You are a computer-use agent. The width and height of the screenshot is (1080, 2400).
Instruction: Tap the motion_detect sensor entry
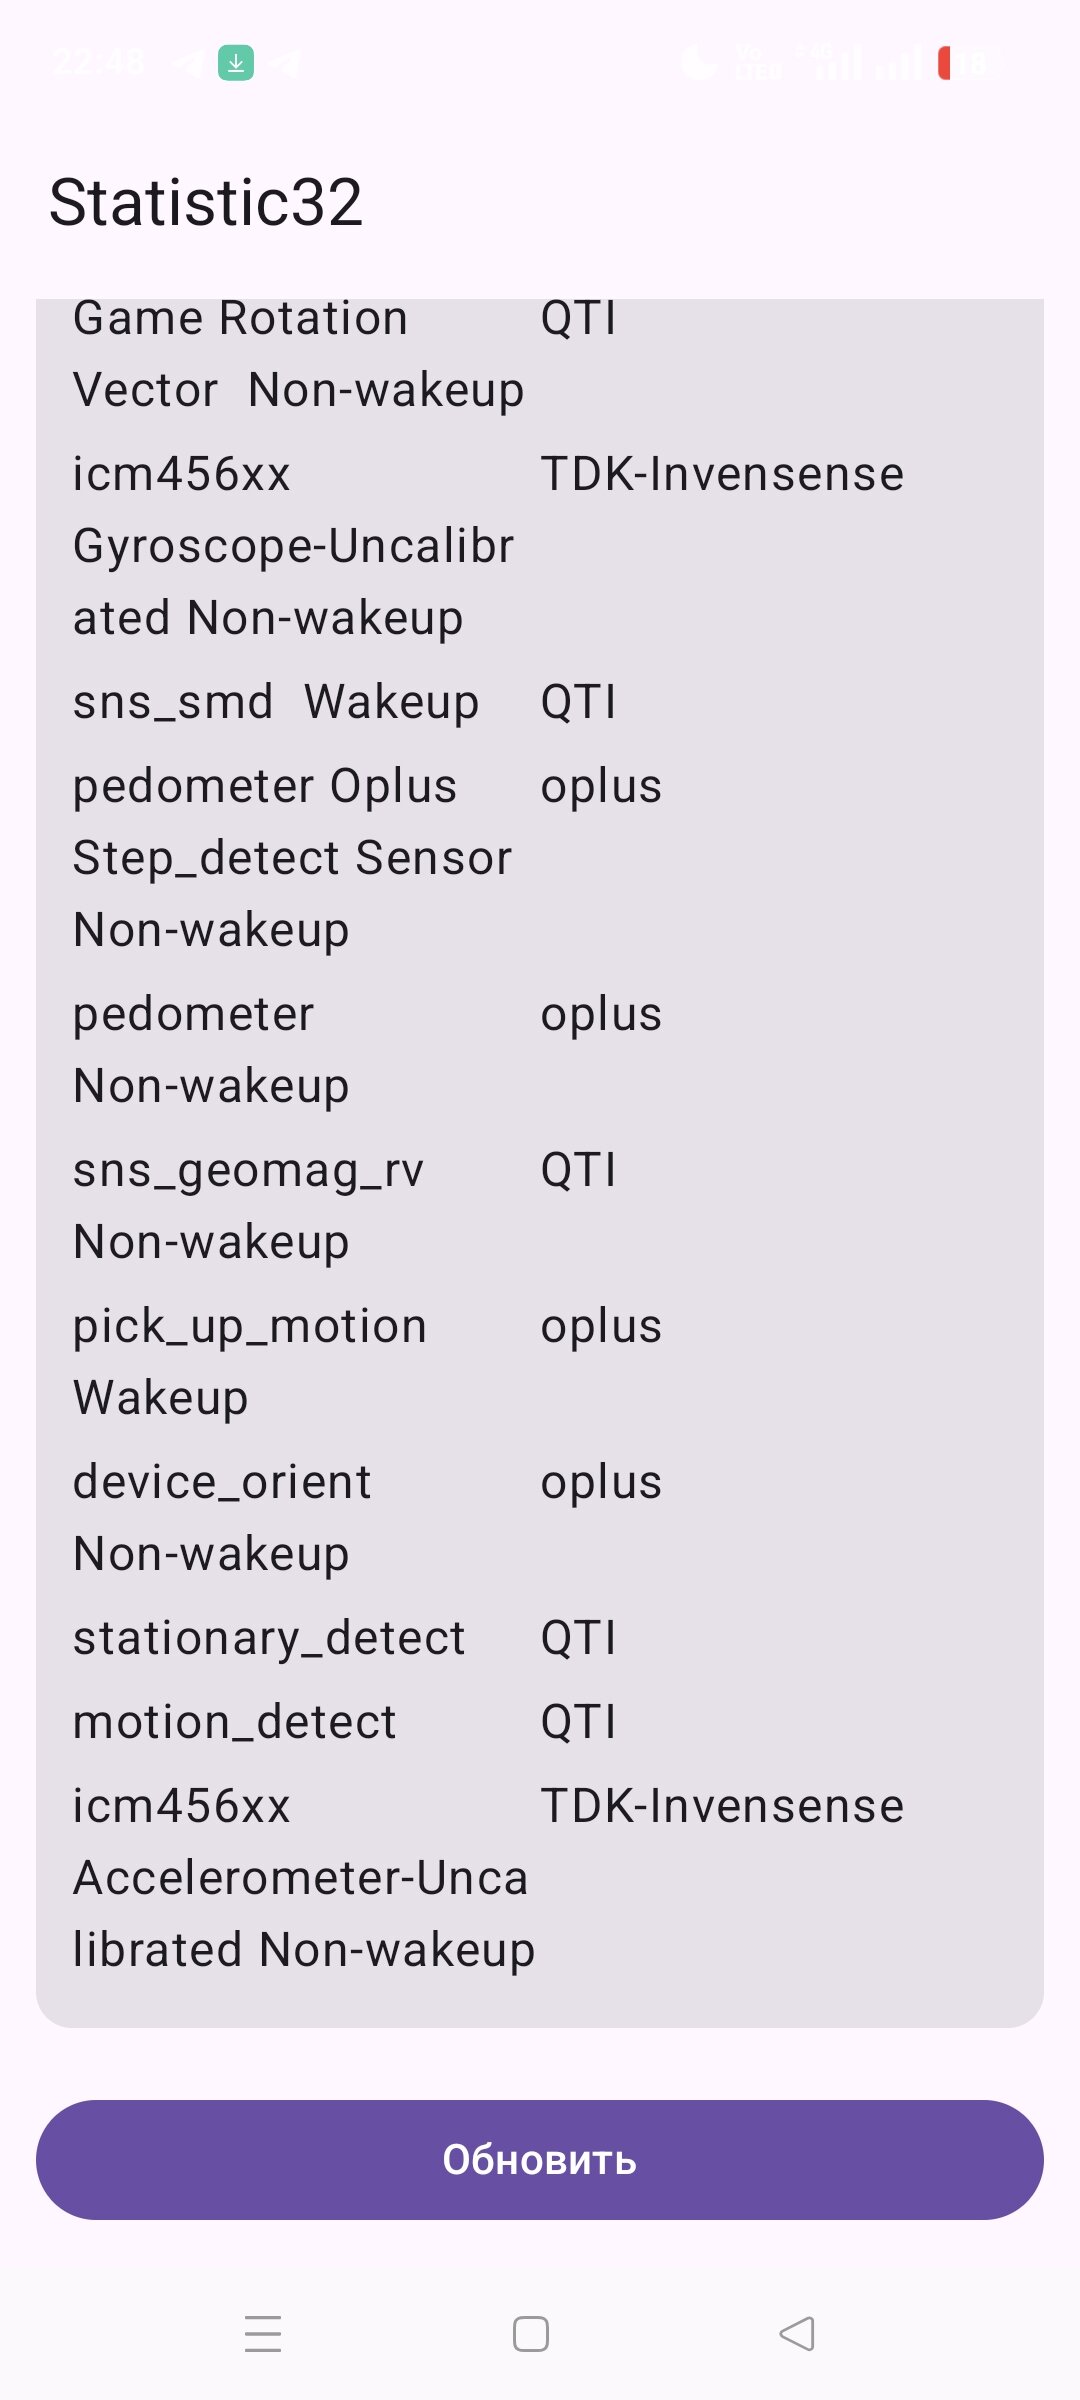(x=540, y=1722)
